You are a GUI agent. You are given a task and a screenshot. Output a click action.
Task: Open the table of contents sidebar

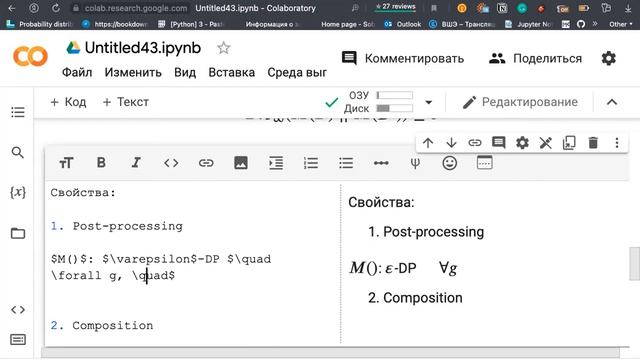(18, 112)
